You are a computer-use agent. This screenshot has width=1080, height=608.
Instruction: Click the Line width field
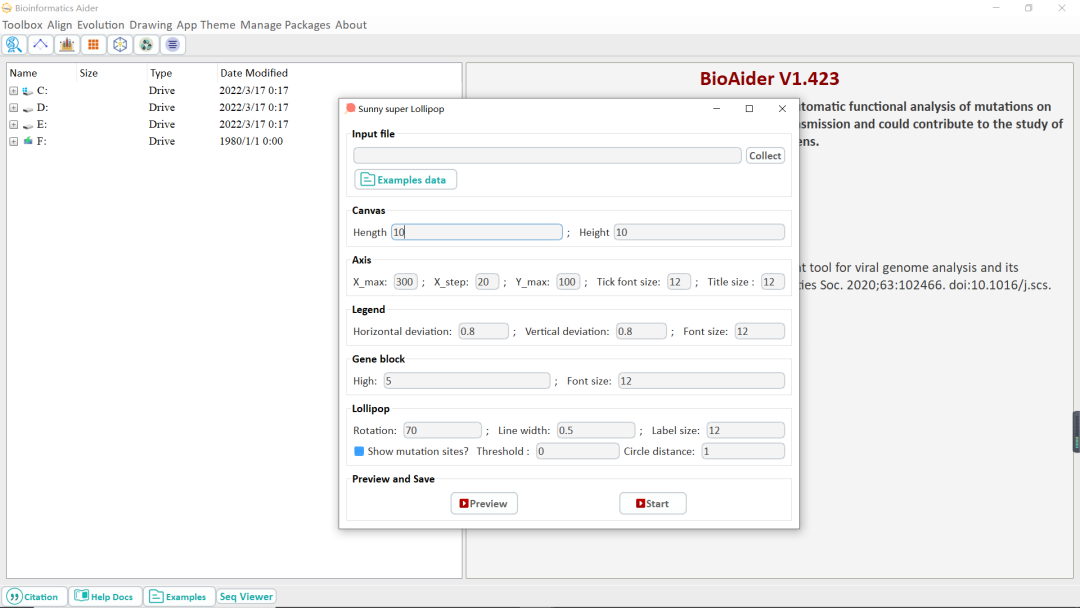pos(596,430)
